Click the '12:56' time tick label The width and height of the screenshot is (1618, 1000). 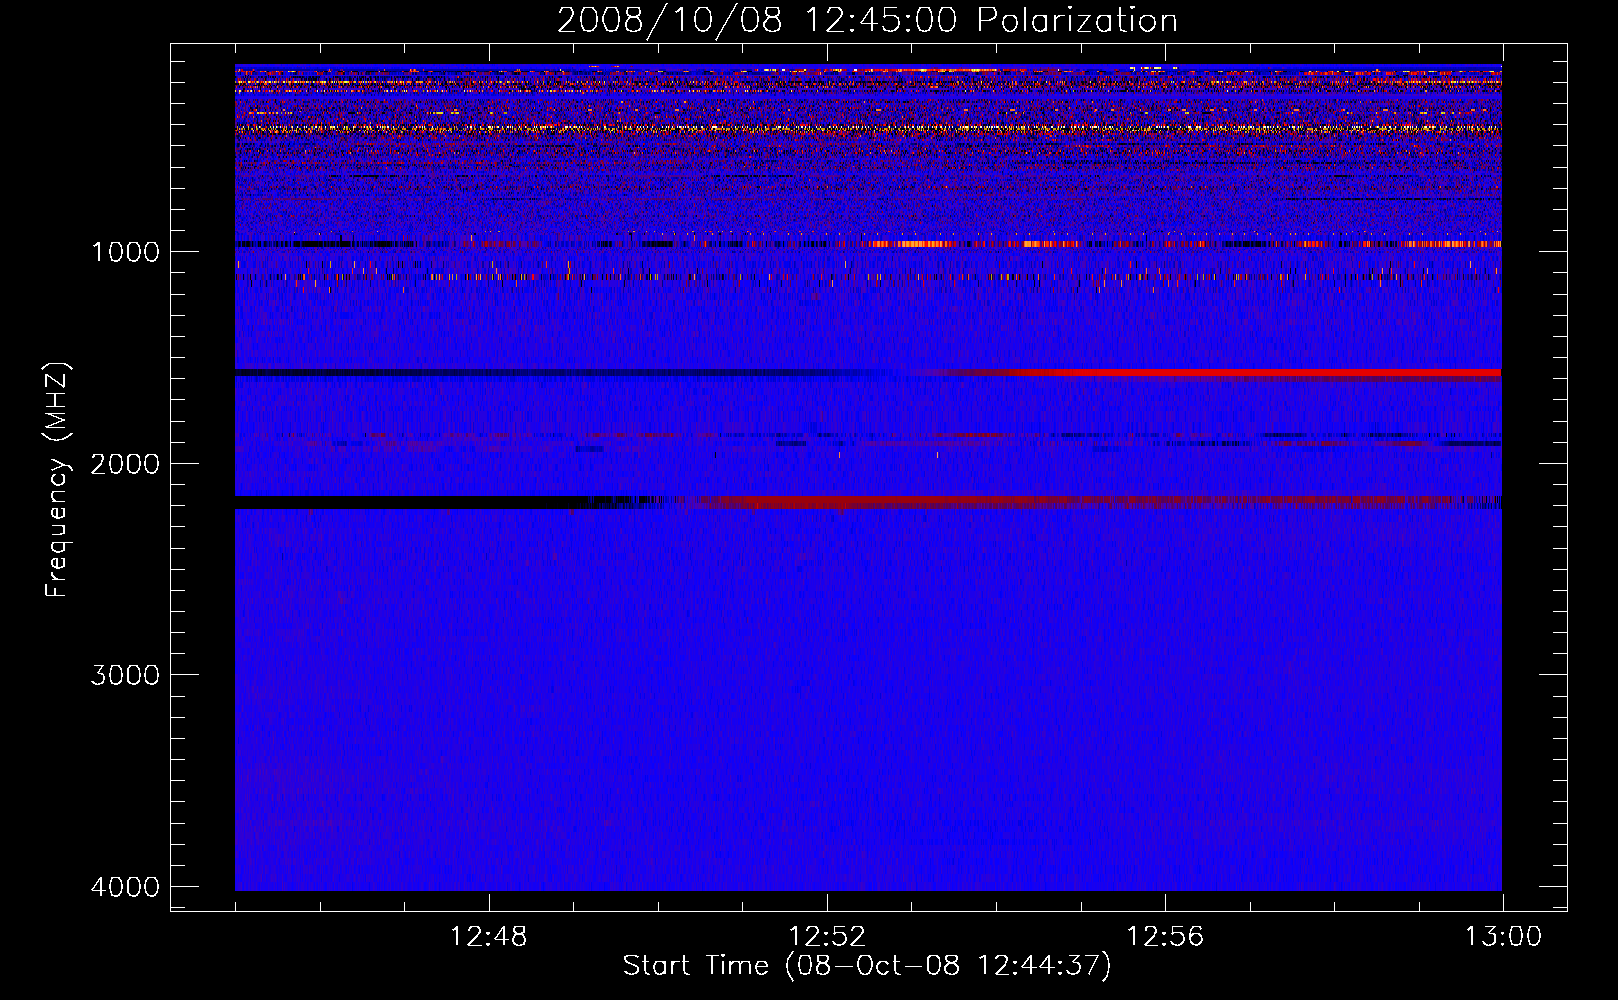point(1165,937)
